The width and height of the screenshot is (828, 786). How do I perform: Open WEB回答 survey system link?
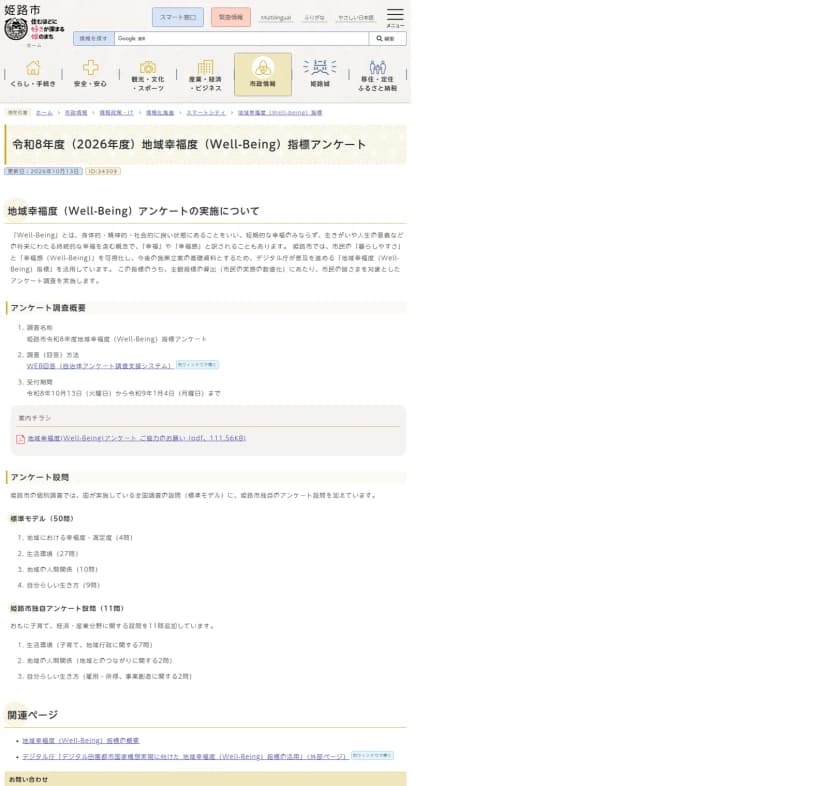tap(100, 366)
